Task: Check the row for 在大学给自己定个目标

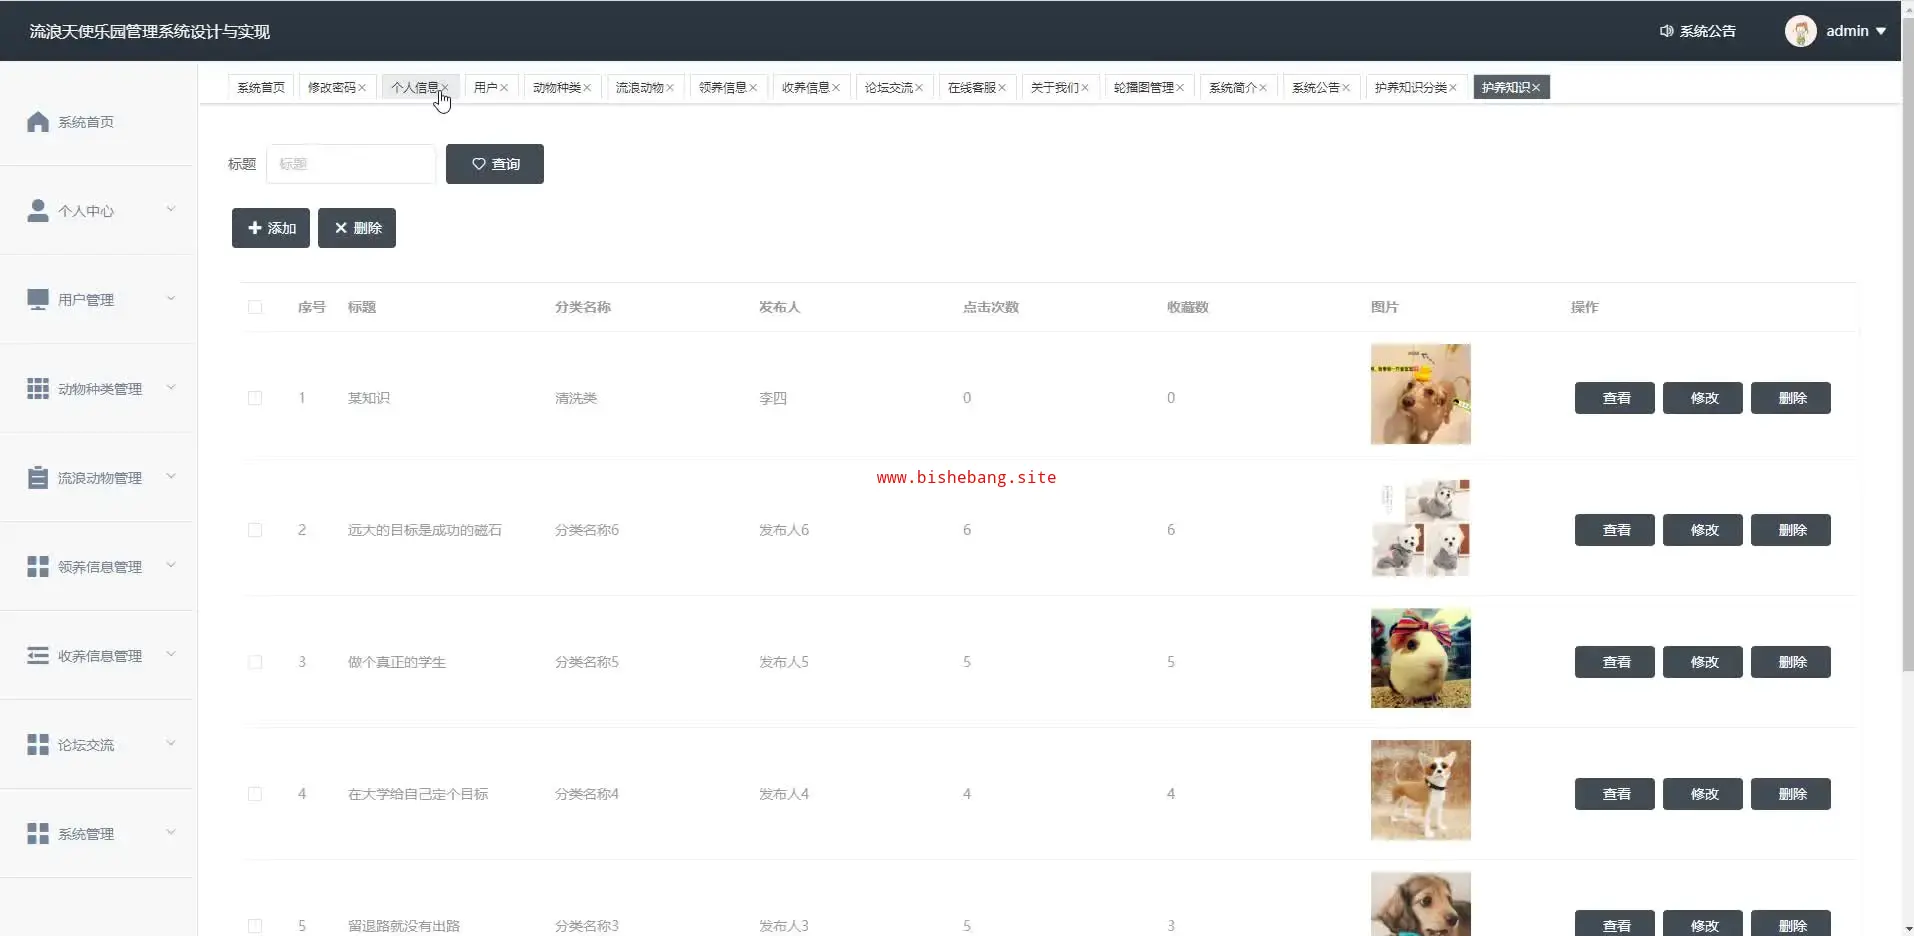Action: (255, 794)
